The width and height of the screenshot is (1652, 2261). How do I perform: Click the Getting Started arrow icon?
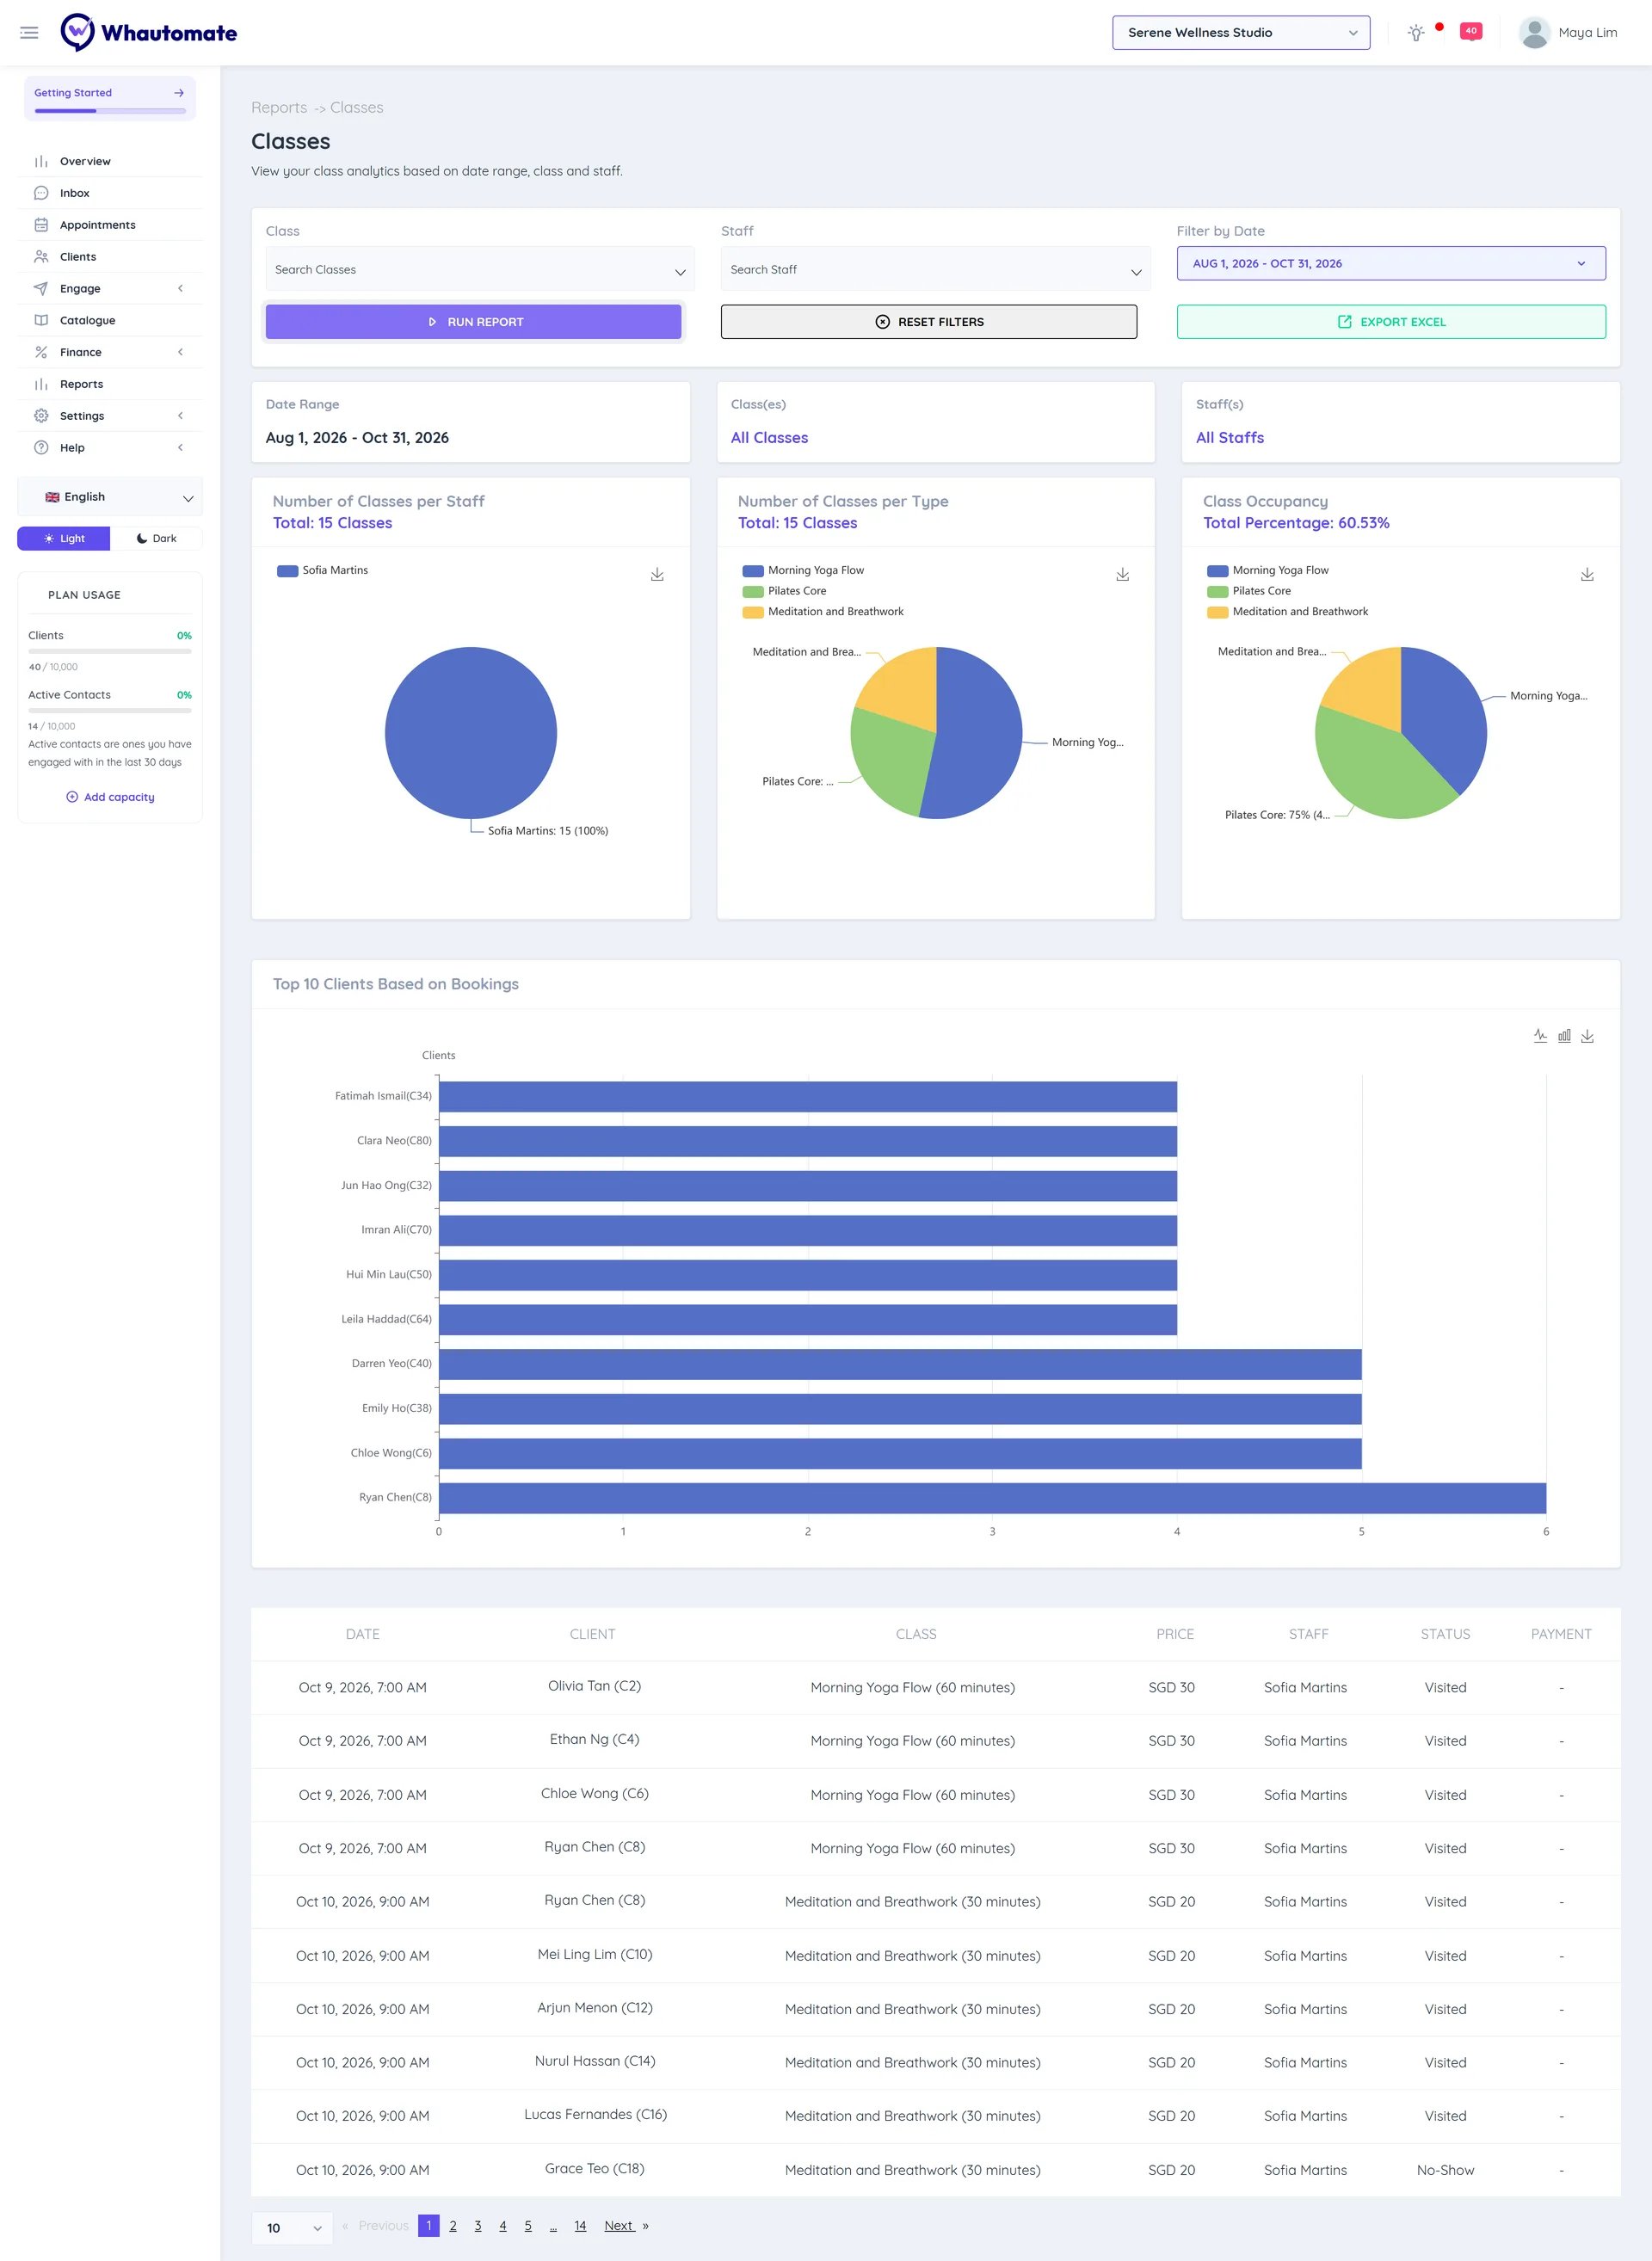[x=179, y=93]
